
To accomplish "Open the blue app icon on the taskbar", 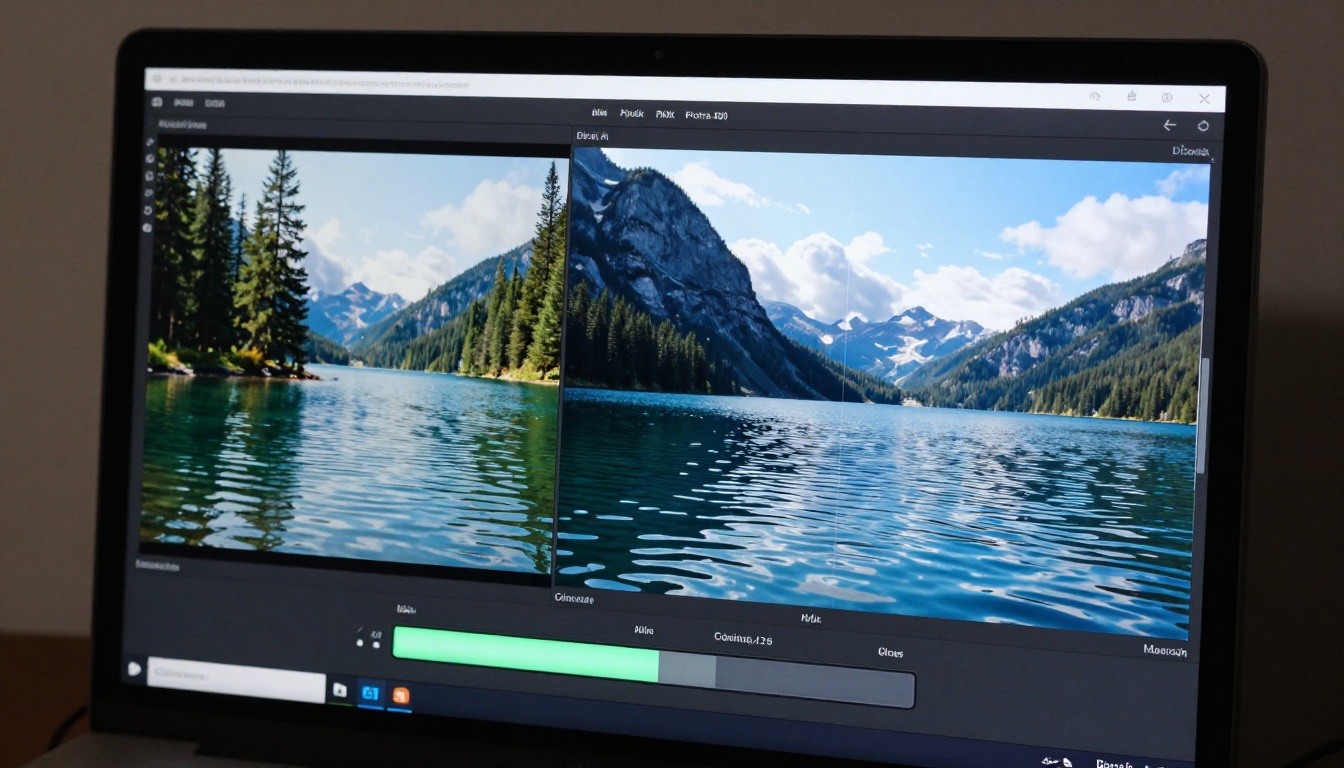I will tap(370, 693).
